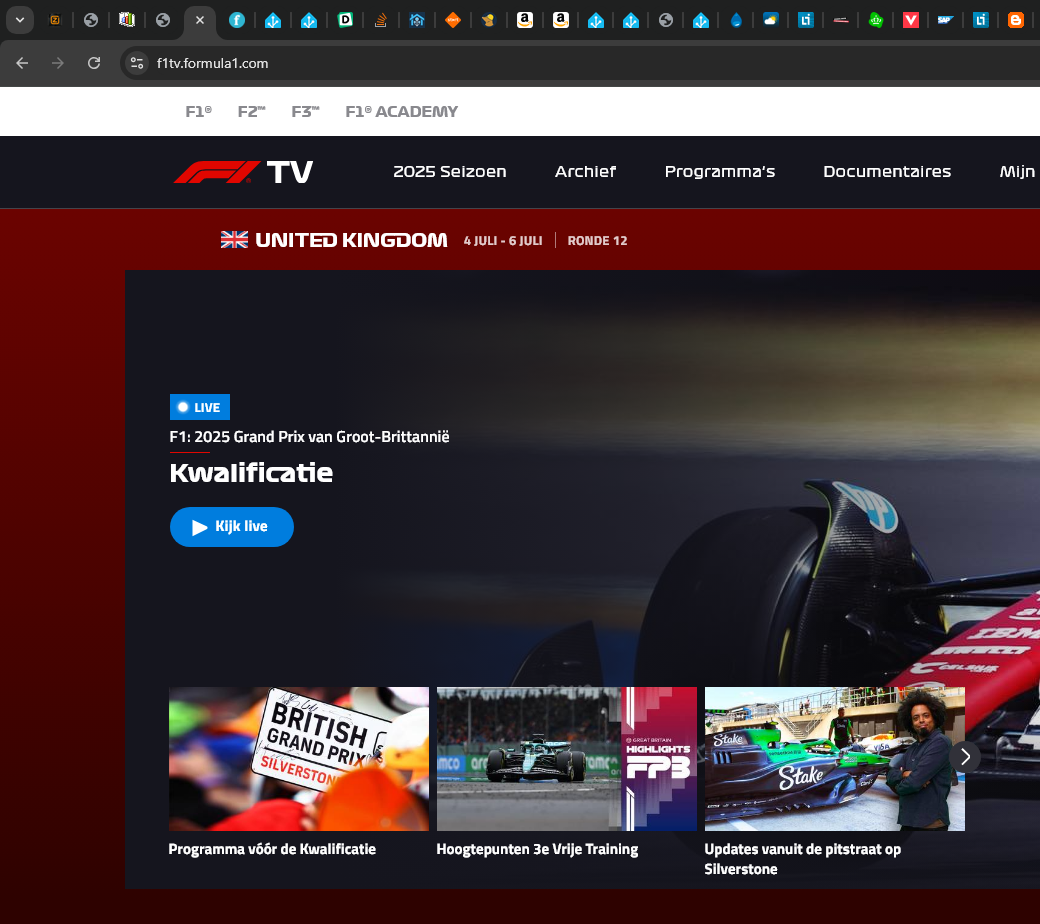Open the tab search dropdown arrow
Viewport: 1040px width, 924px height.
pyautogui.click(x=20, y=20)
